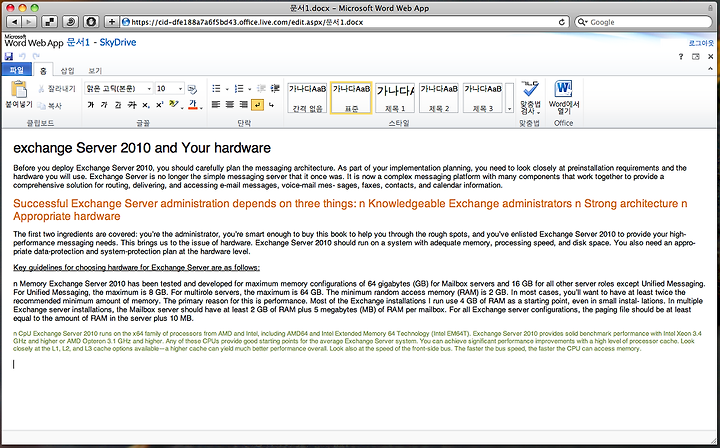Click the Cut (잘라내기) scissors button
Viewport: 720px width, 448px height.
(57, 89)
